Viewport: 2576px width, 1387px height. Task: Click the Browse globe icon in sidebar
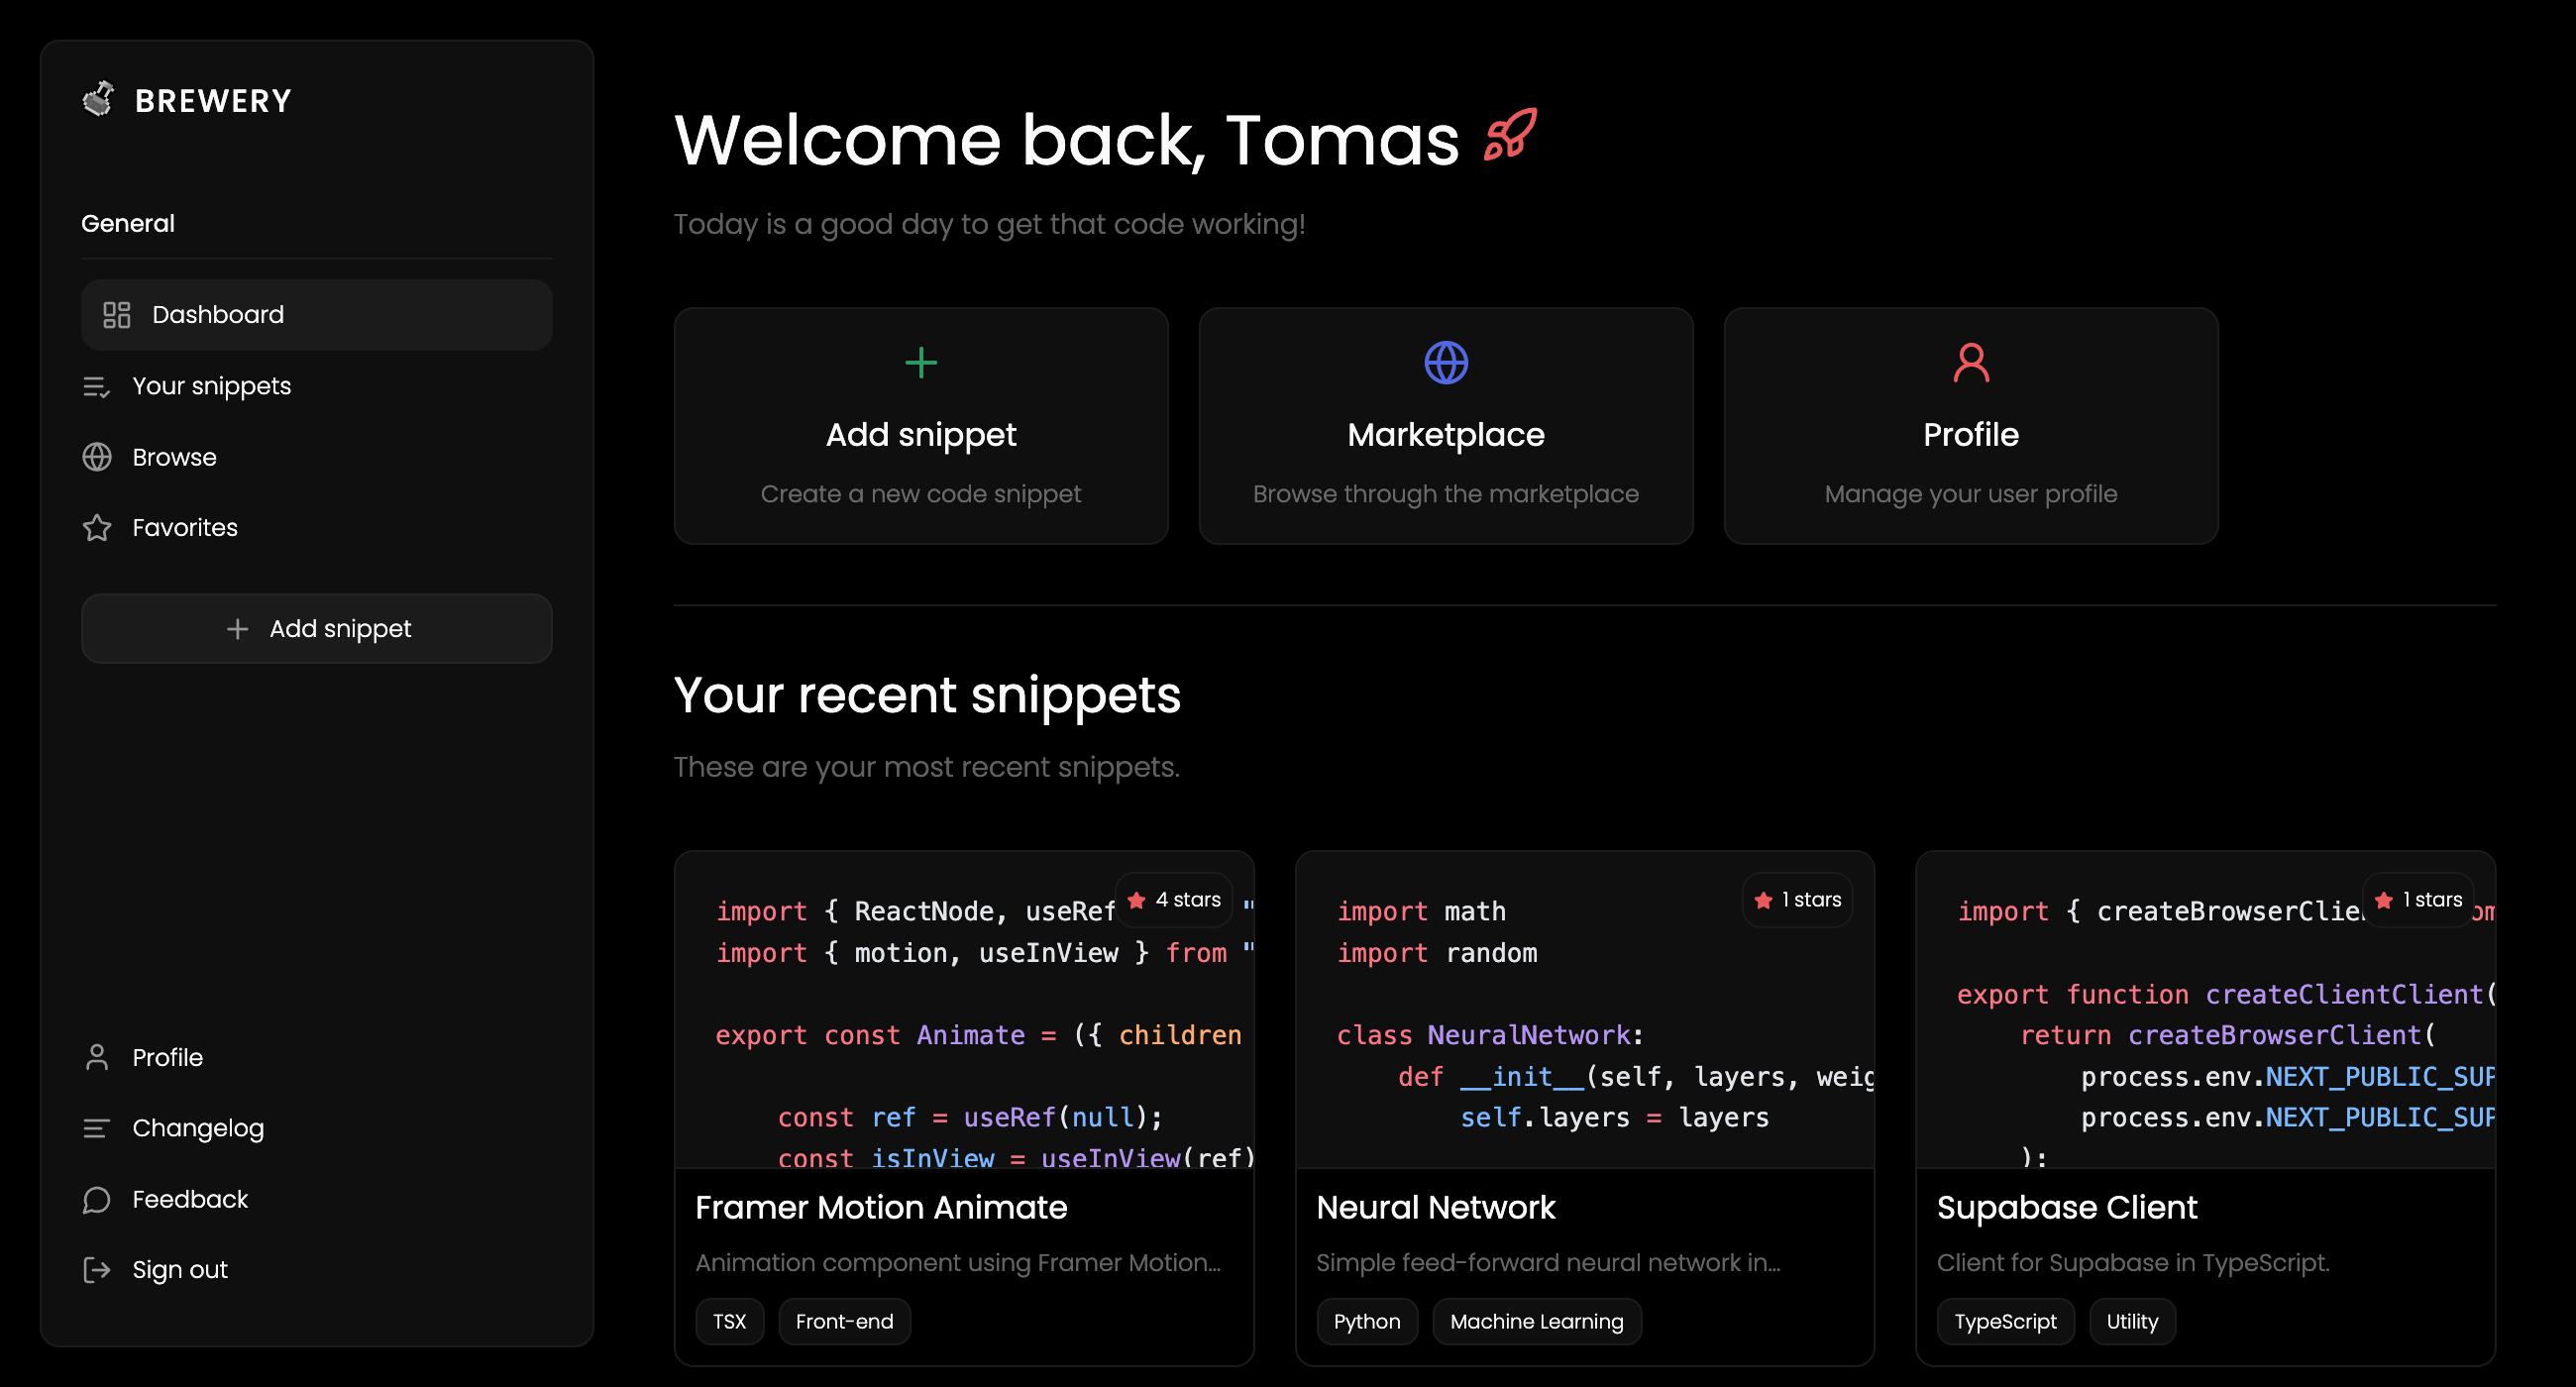[96, 457]
